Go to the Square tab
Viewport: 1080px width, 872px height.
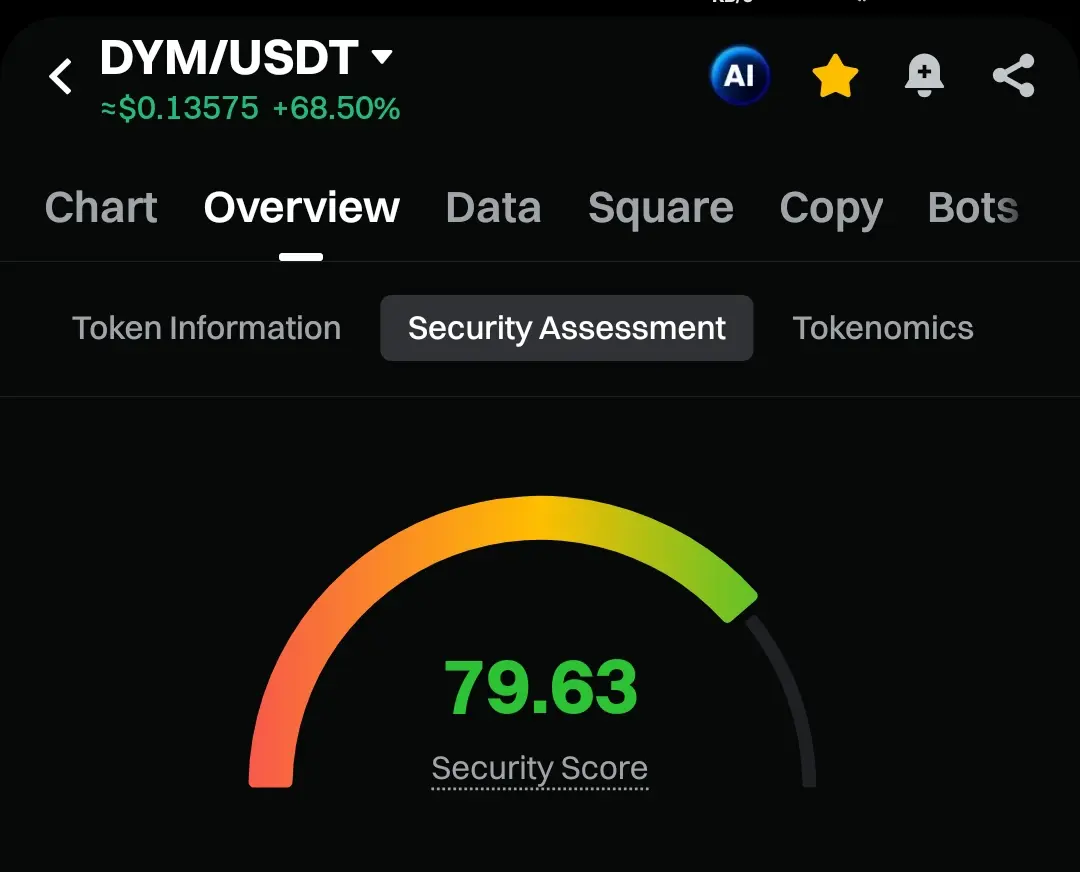[661, 209]
